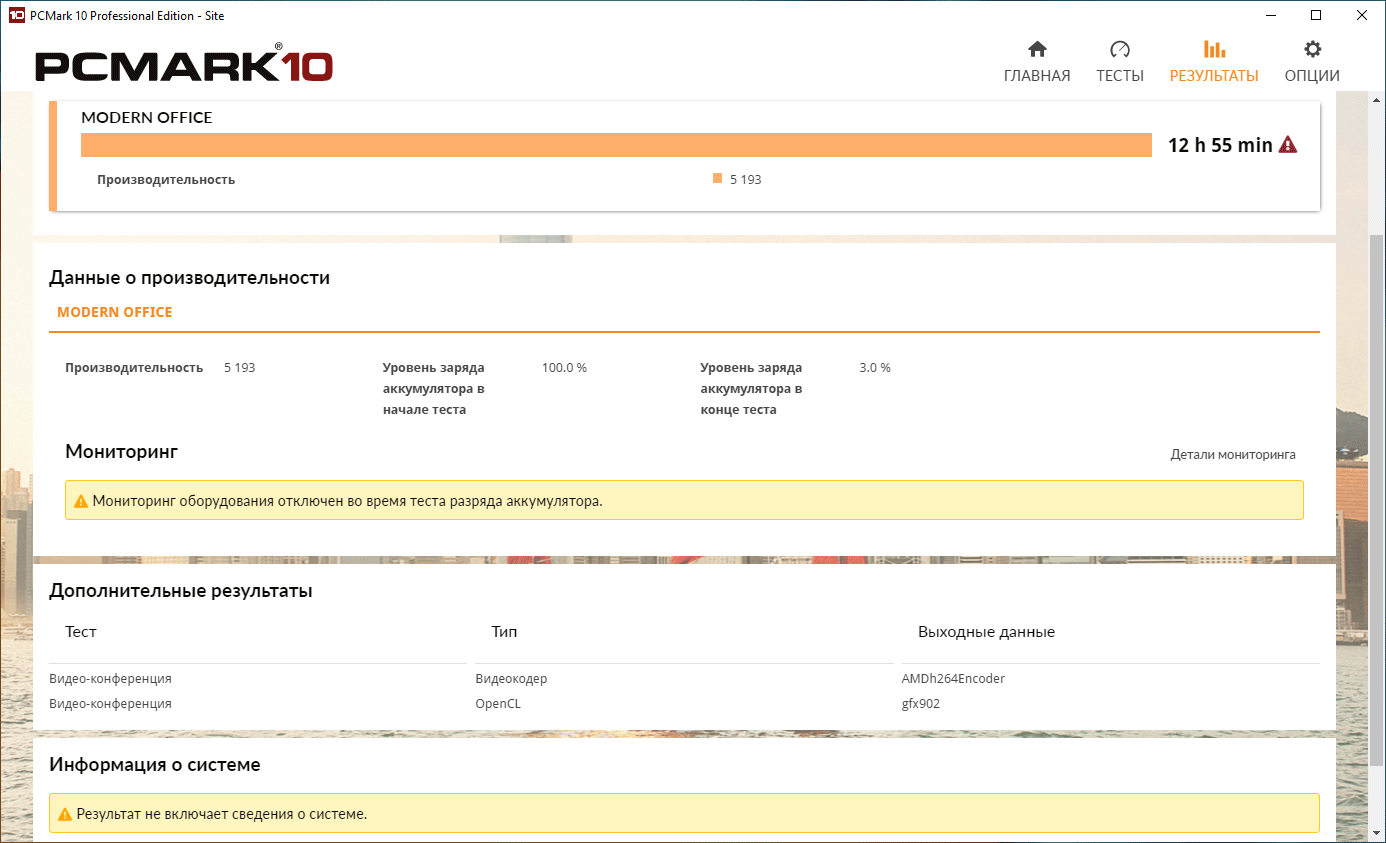
Task: Click the Производительность label in the result card
Action: click(x=166, y=180)
